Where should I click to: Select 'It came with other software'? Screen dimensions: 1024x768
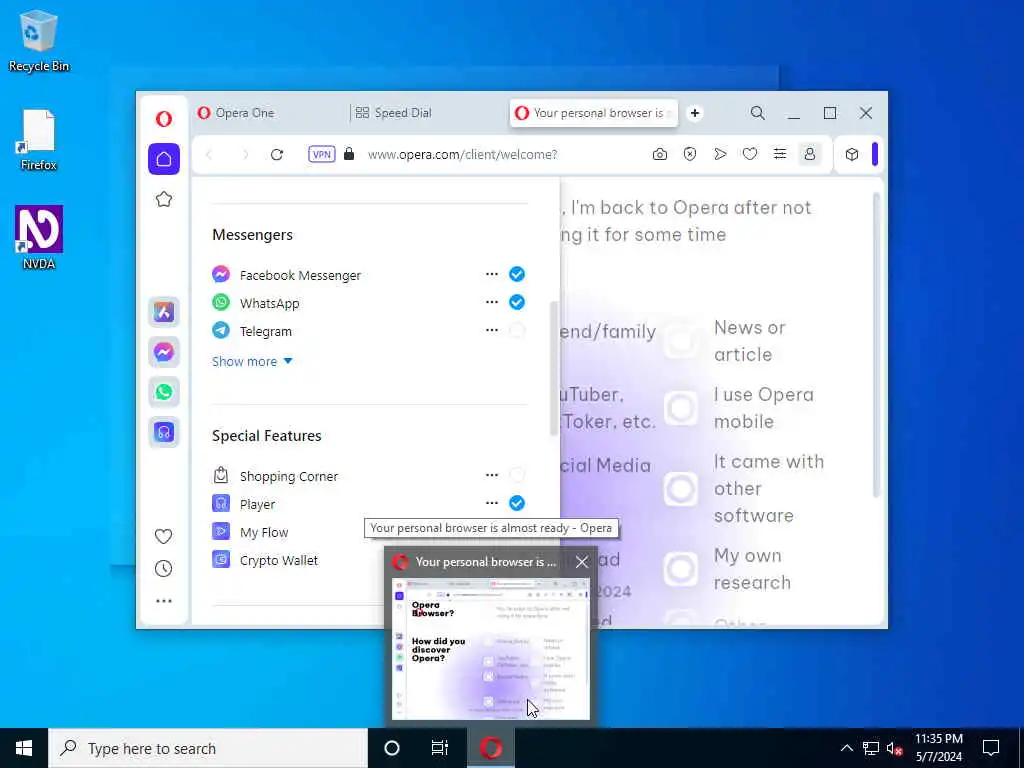(681, 488)
